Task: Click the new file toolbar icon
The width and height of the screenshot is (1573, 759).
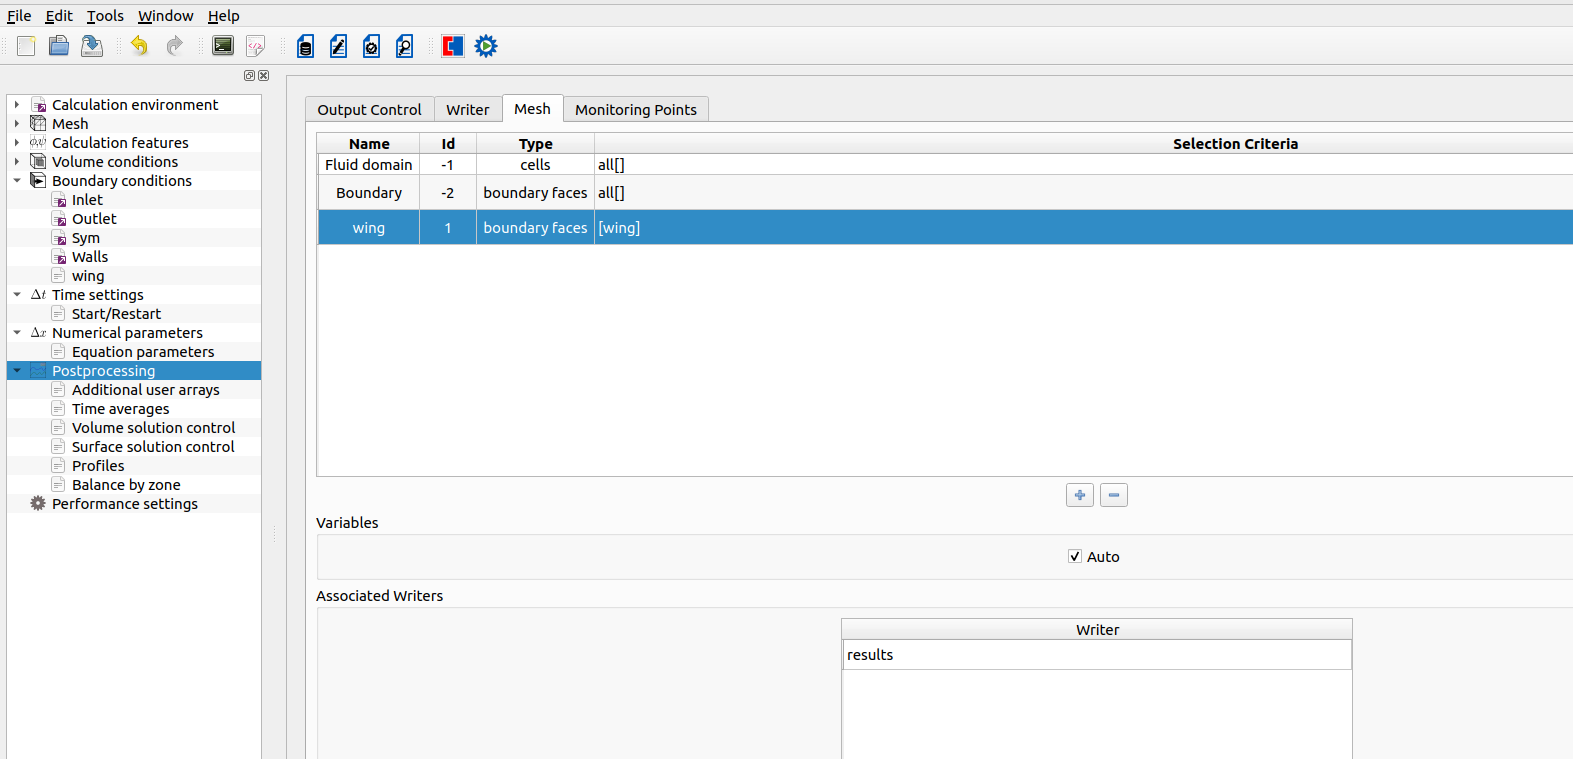Action: pyautogui.click(x=26, y=46)
